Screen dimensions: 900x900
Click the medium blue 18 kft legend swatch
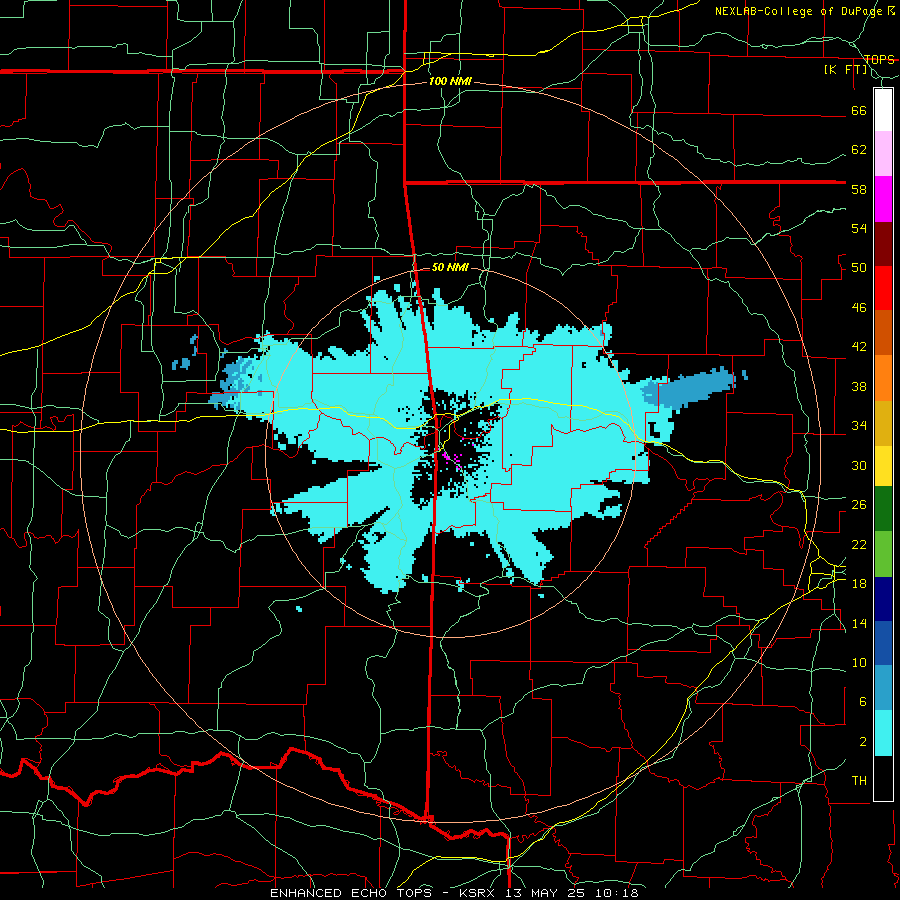coord(883,643)
